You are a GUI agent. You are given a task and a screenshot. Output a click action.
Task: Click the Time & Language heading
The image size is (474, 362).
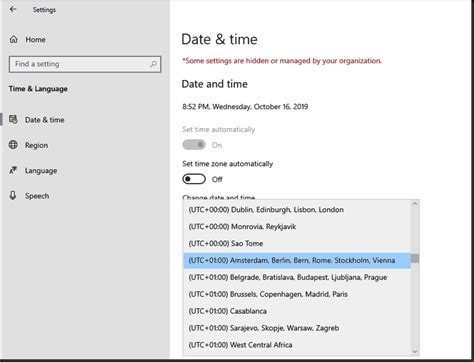[x=38, y=89]
